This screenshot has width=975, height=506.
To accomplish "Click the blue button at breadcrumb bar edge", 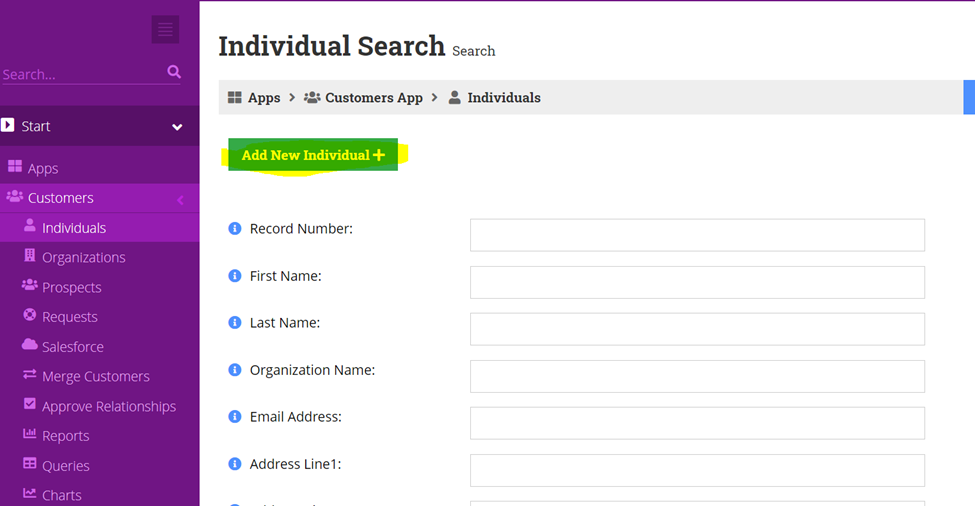I will (969, 97).
